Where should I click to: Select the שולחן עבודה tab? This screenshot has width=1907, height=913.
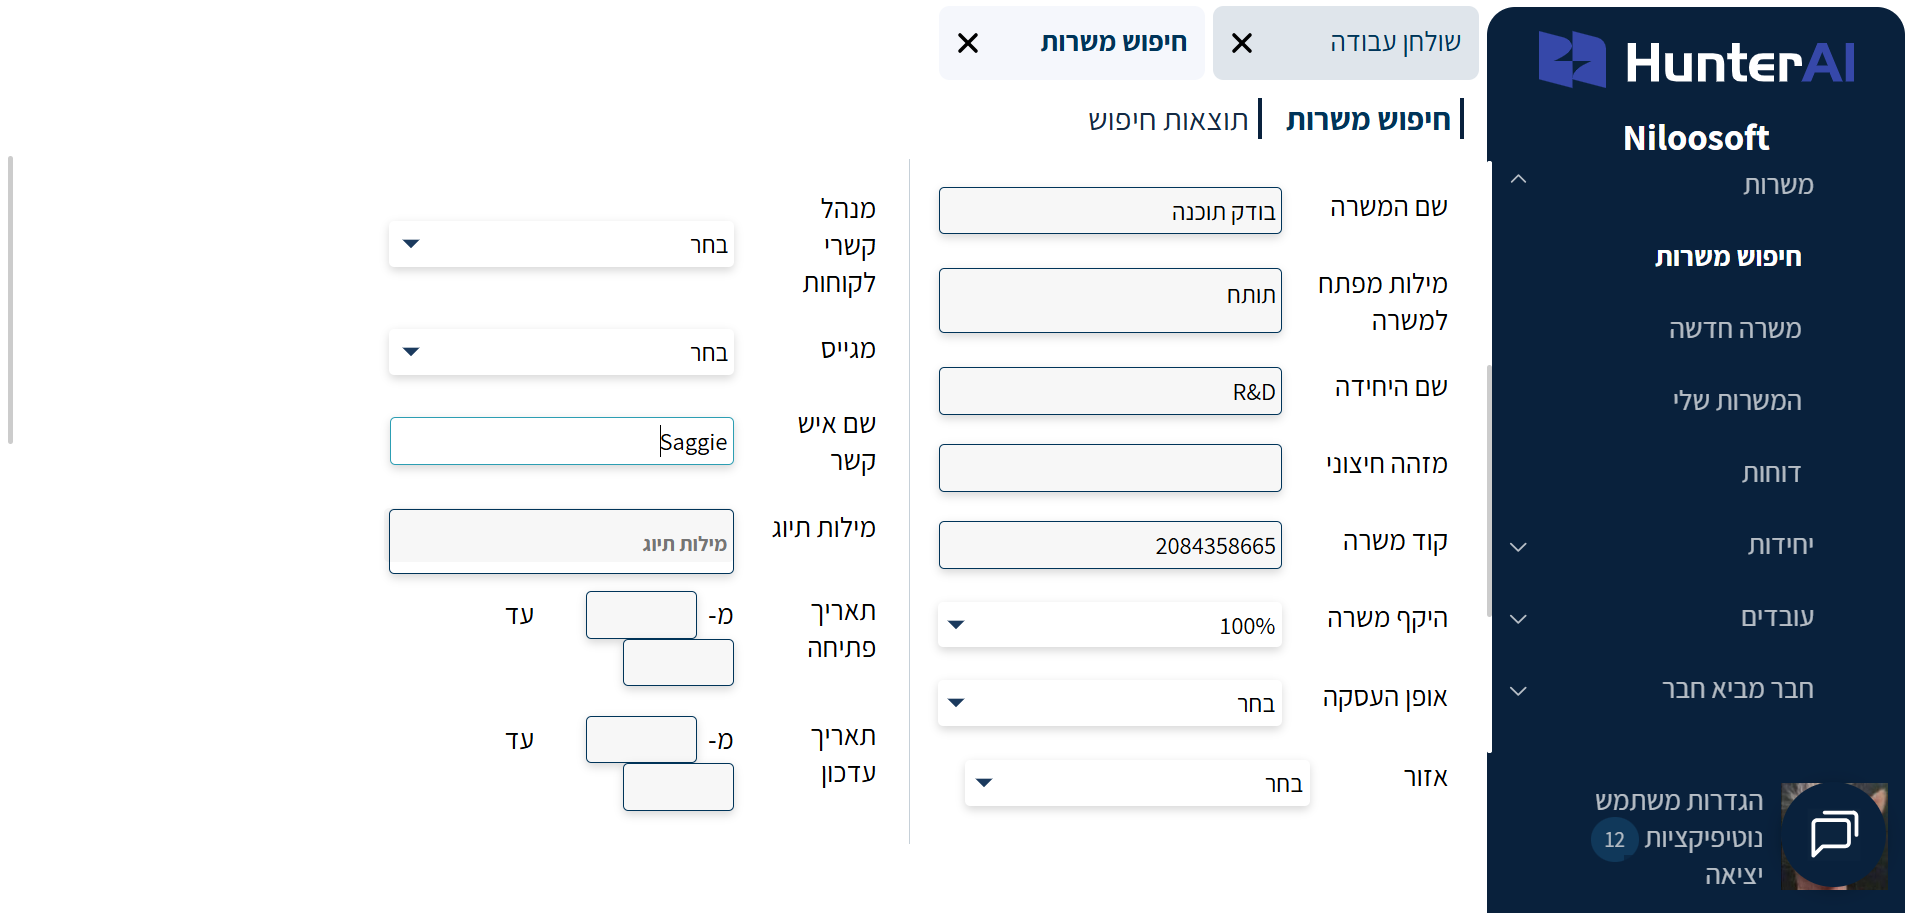[x=1394, y=42]
